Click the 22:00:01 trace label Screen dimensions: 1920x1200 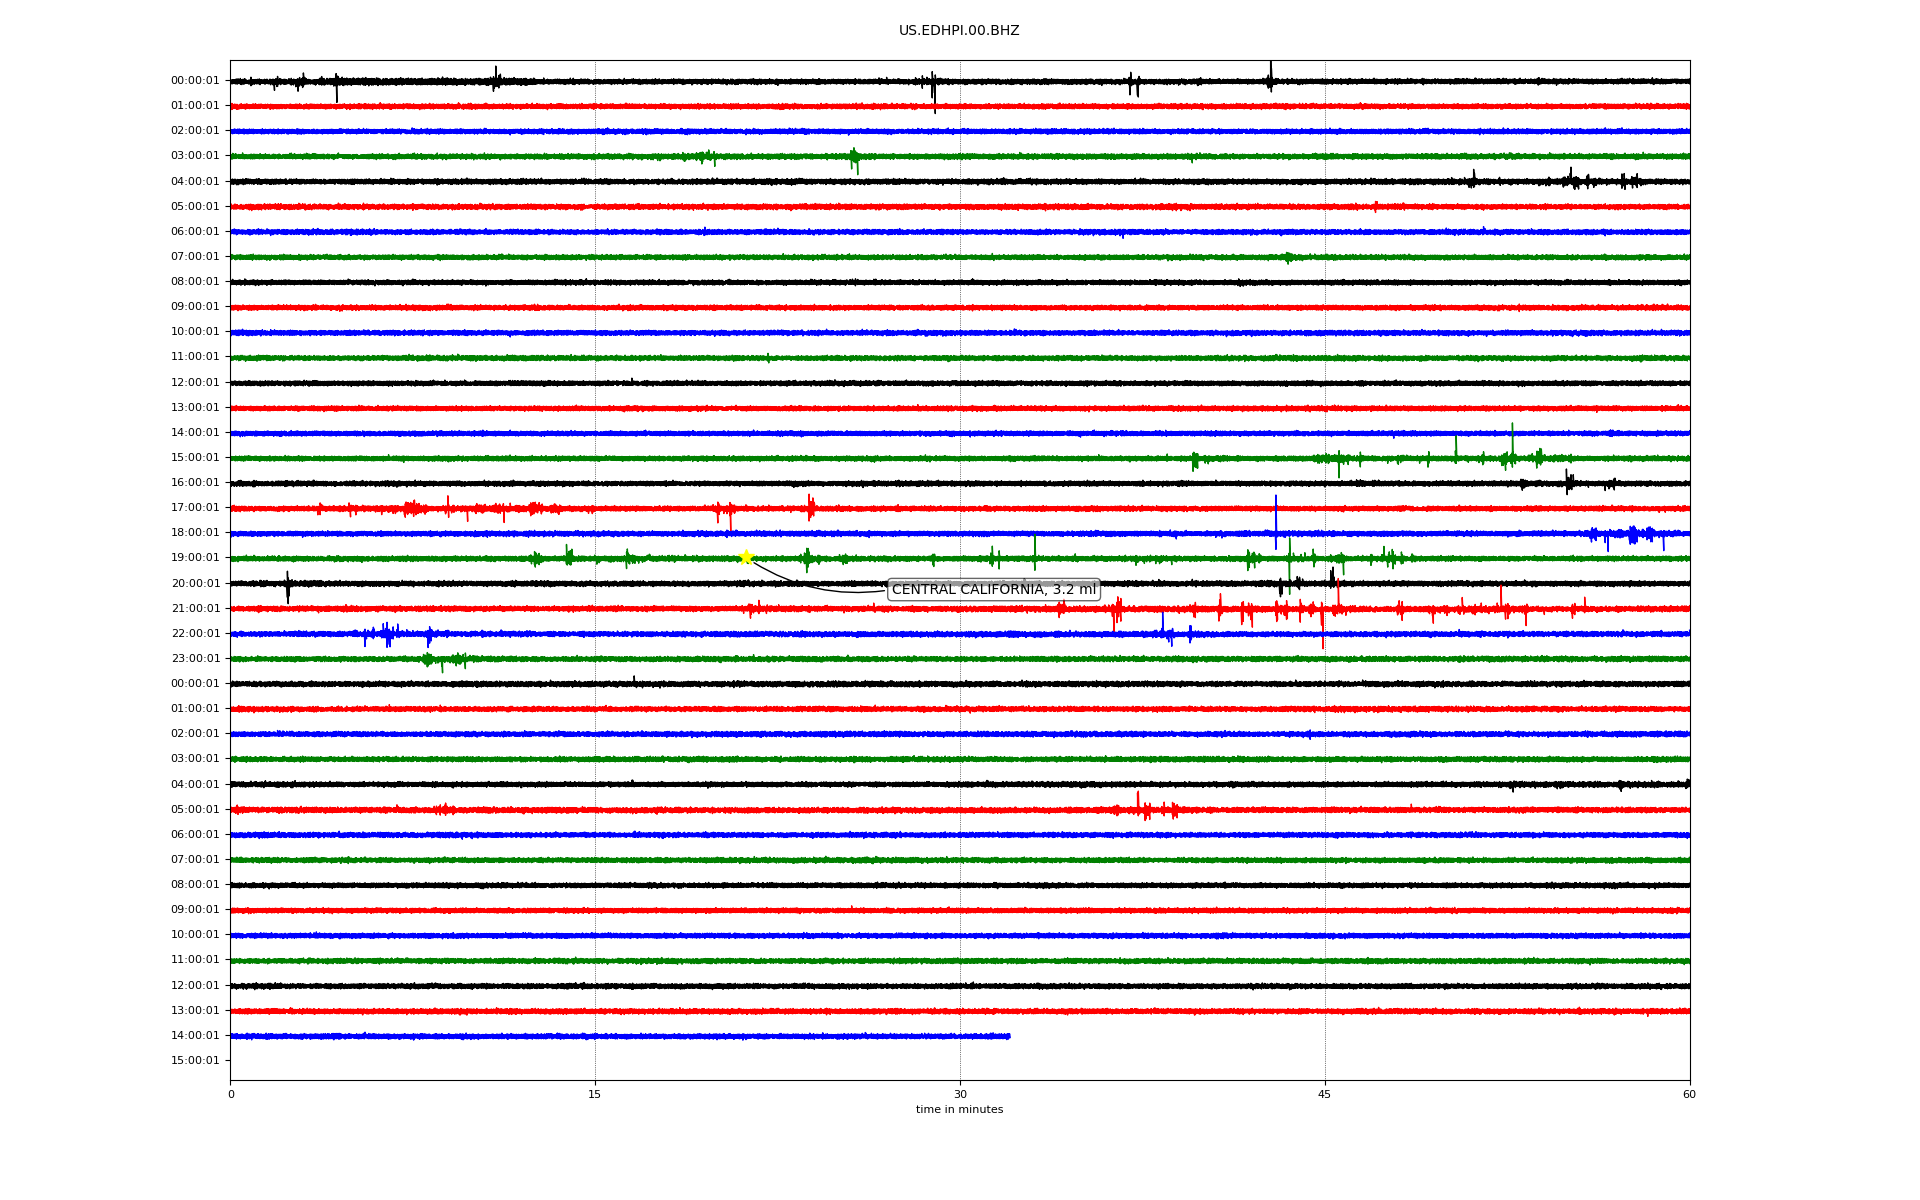[x=195, y=634]
